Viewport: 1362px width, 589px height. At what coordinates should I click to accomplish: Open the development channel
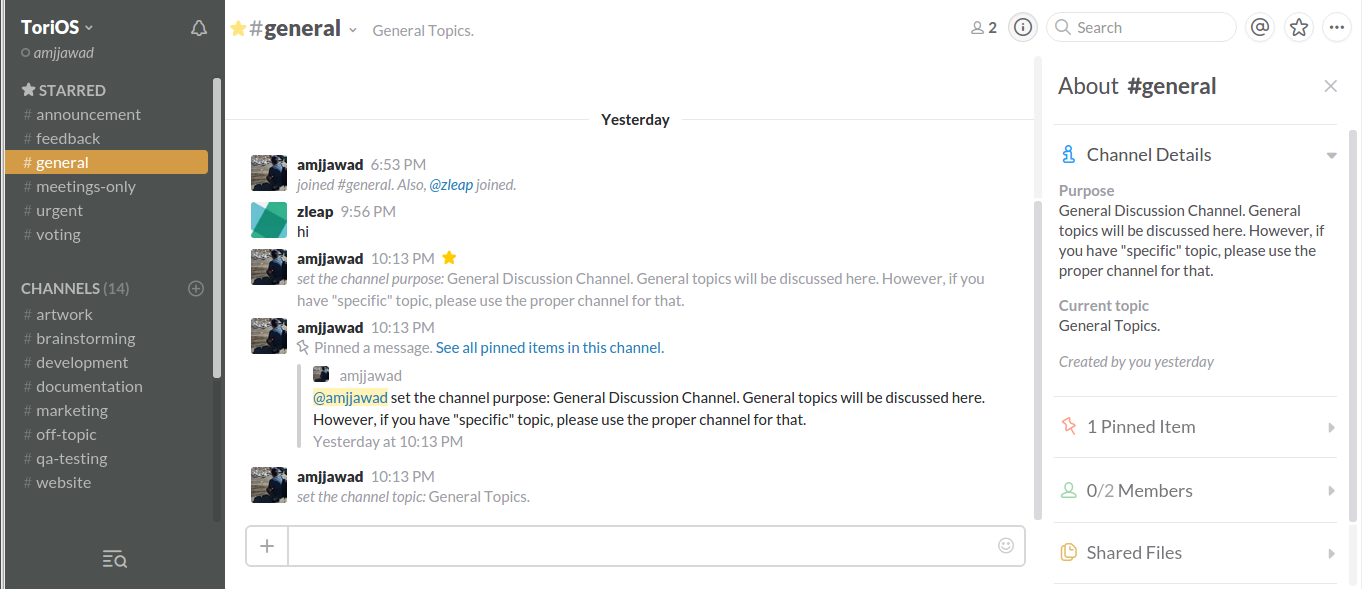82,363
